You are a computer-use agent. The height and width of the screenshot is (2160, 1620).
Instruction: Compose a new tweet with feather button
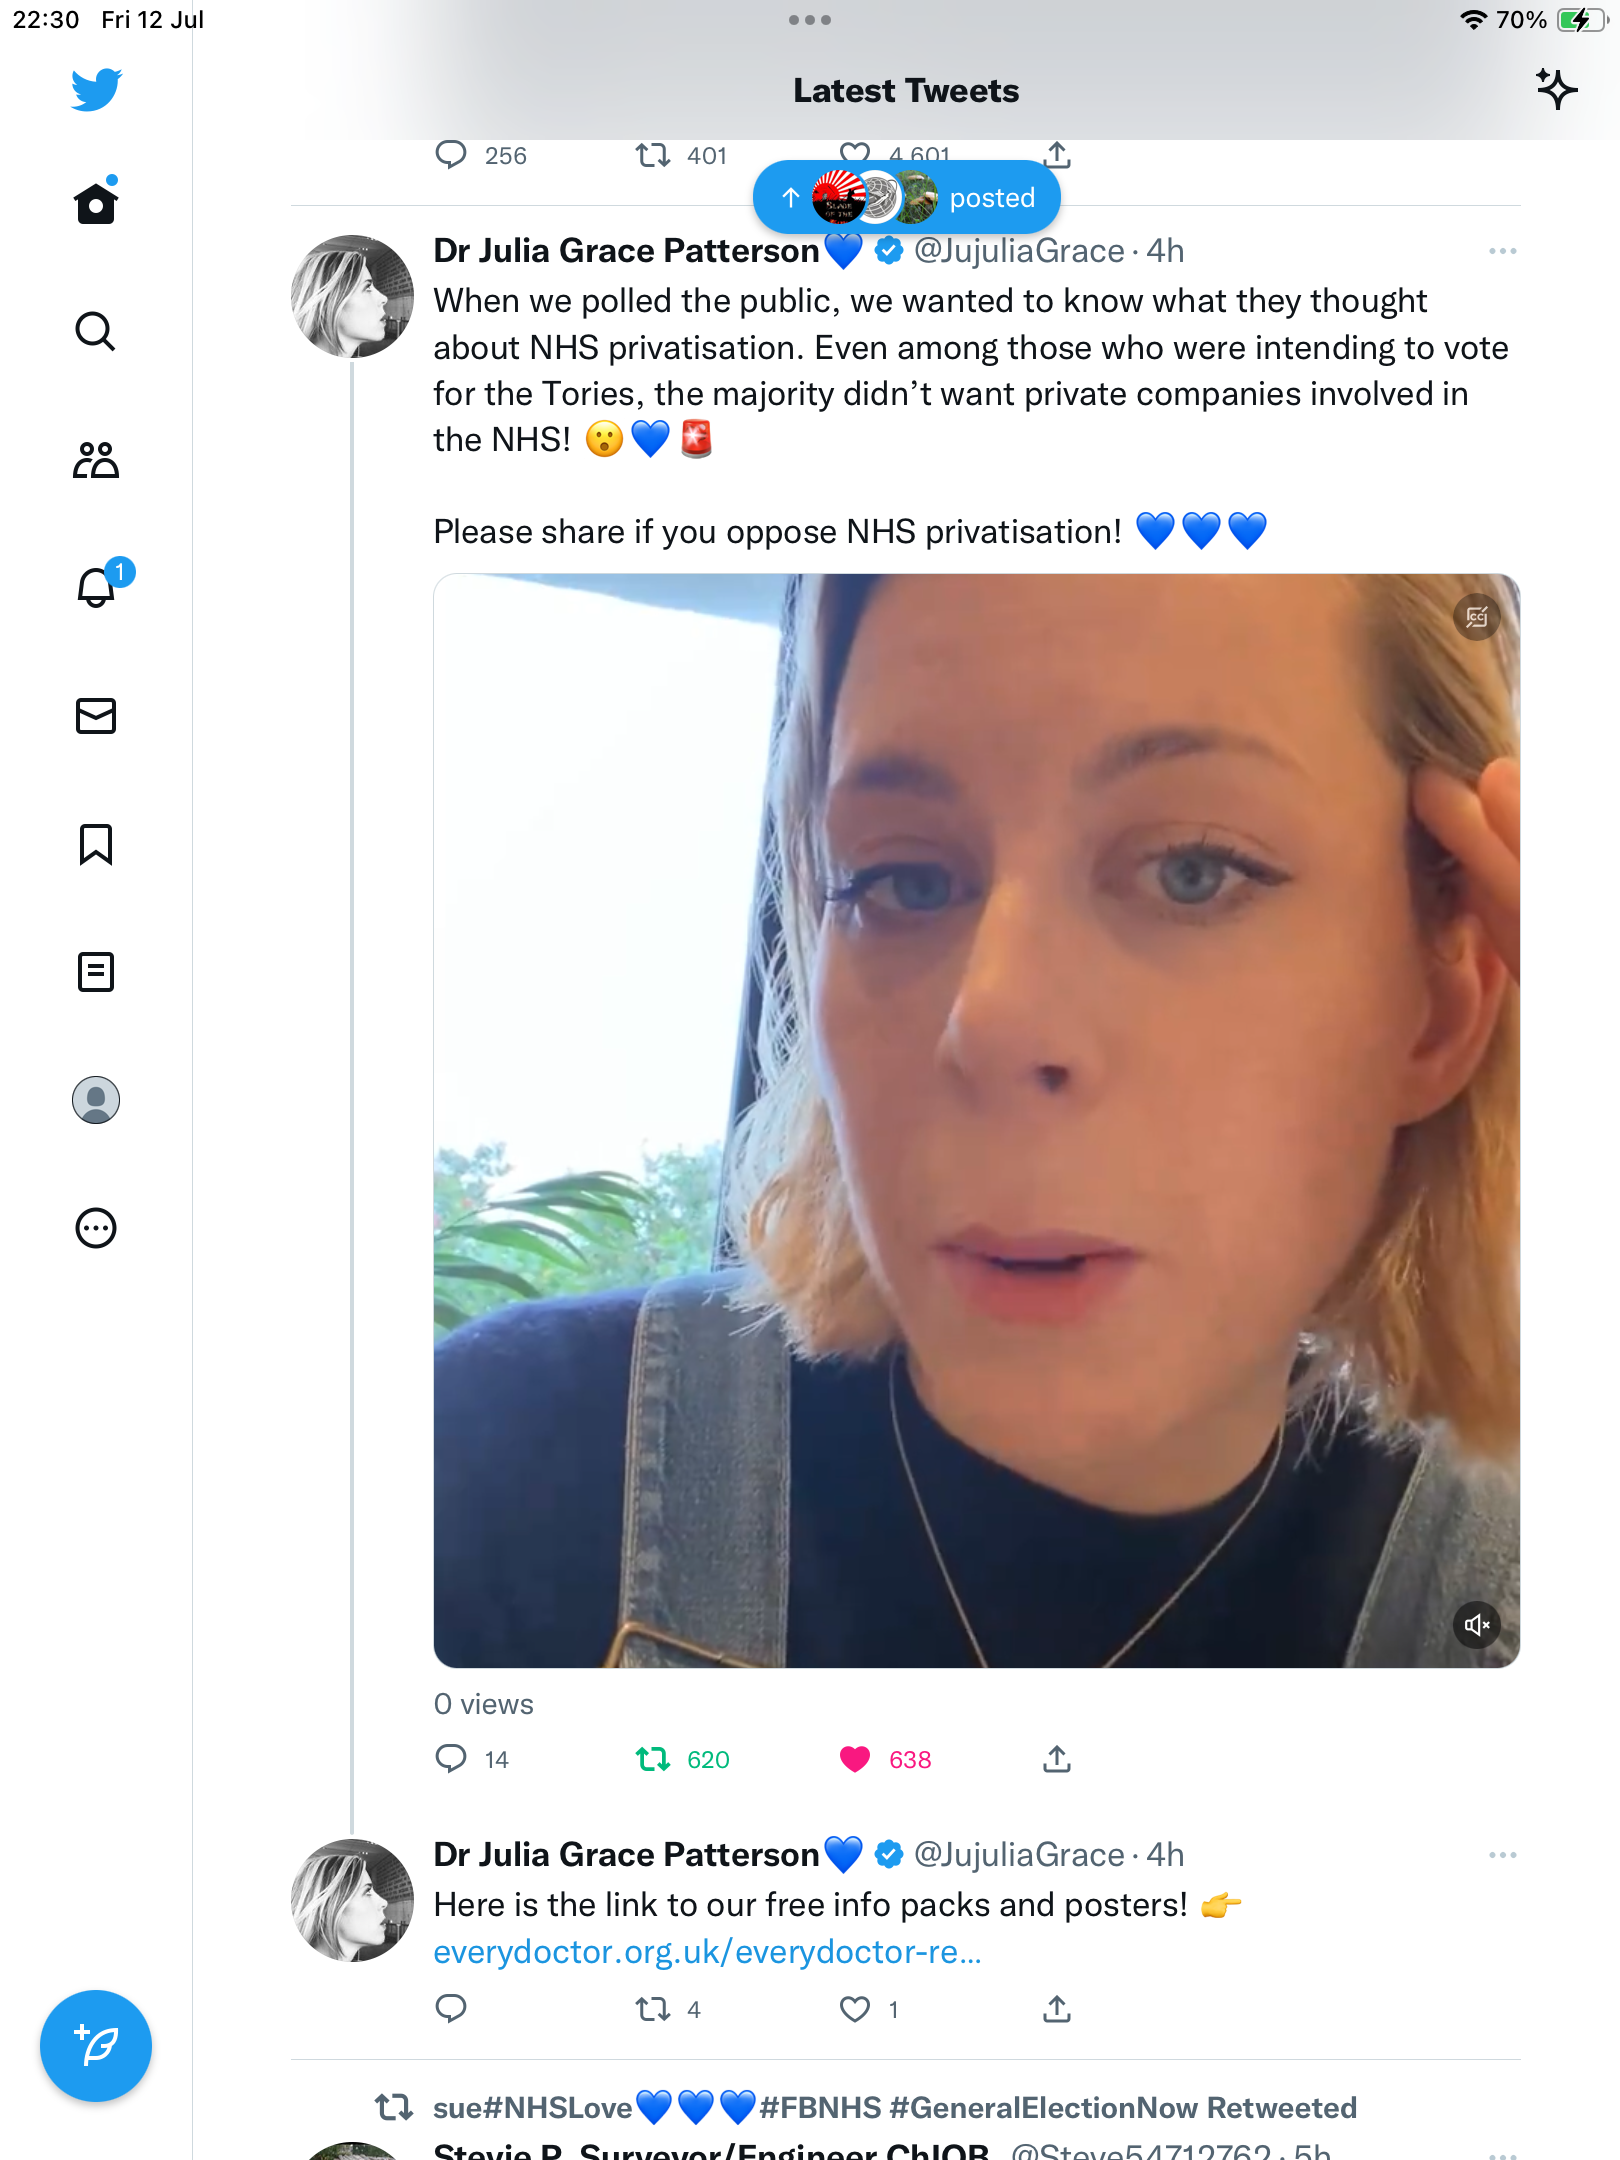(x=96, y=2046)
